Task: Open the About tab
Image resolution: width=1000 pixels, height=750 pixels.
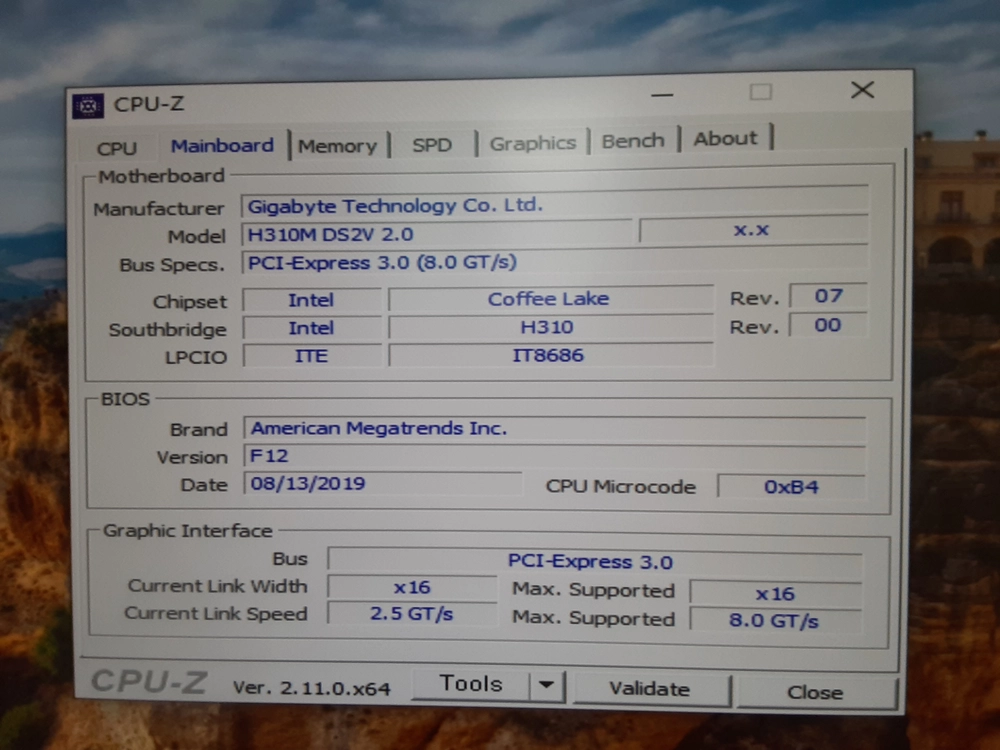Action: point(726,138)
